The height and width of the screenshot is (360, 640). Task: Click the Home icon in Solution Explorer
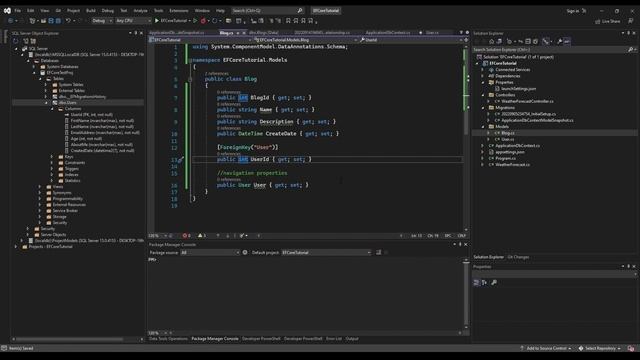491,41
